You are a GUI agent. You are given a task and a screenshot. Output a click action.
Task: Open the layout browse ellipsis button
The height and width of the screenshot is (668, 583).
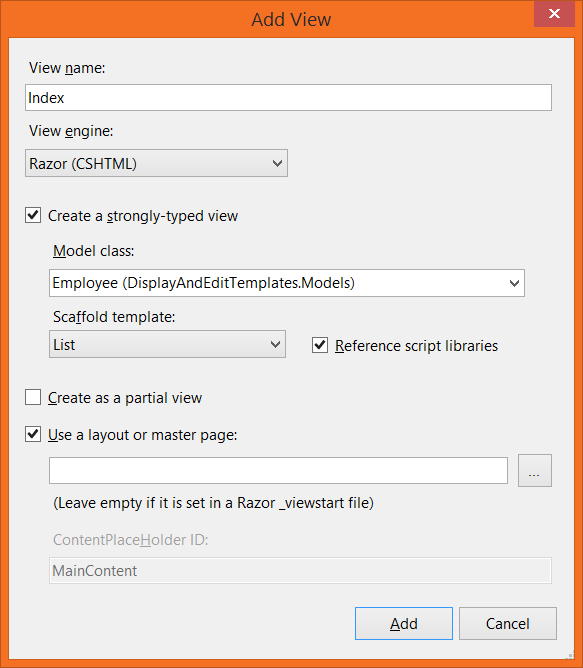click(534, 470)
